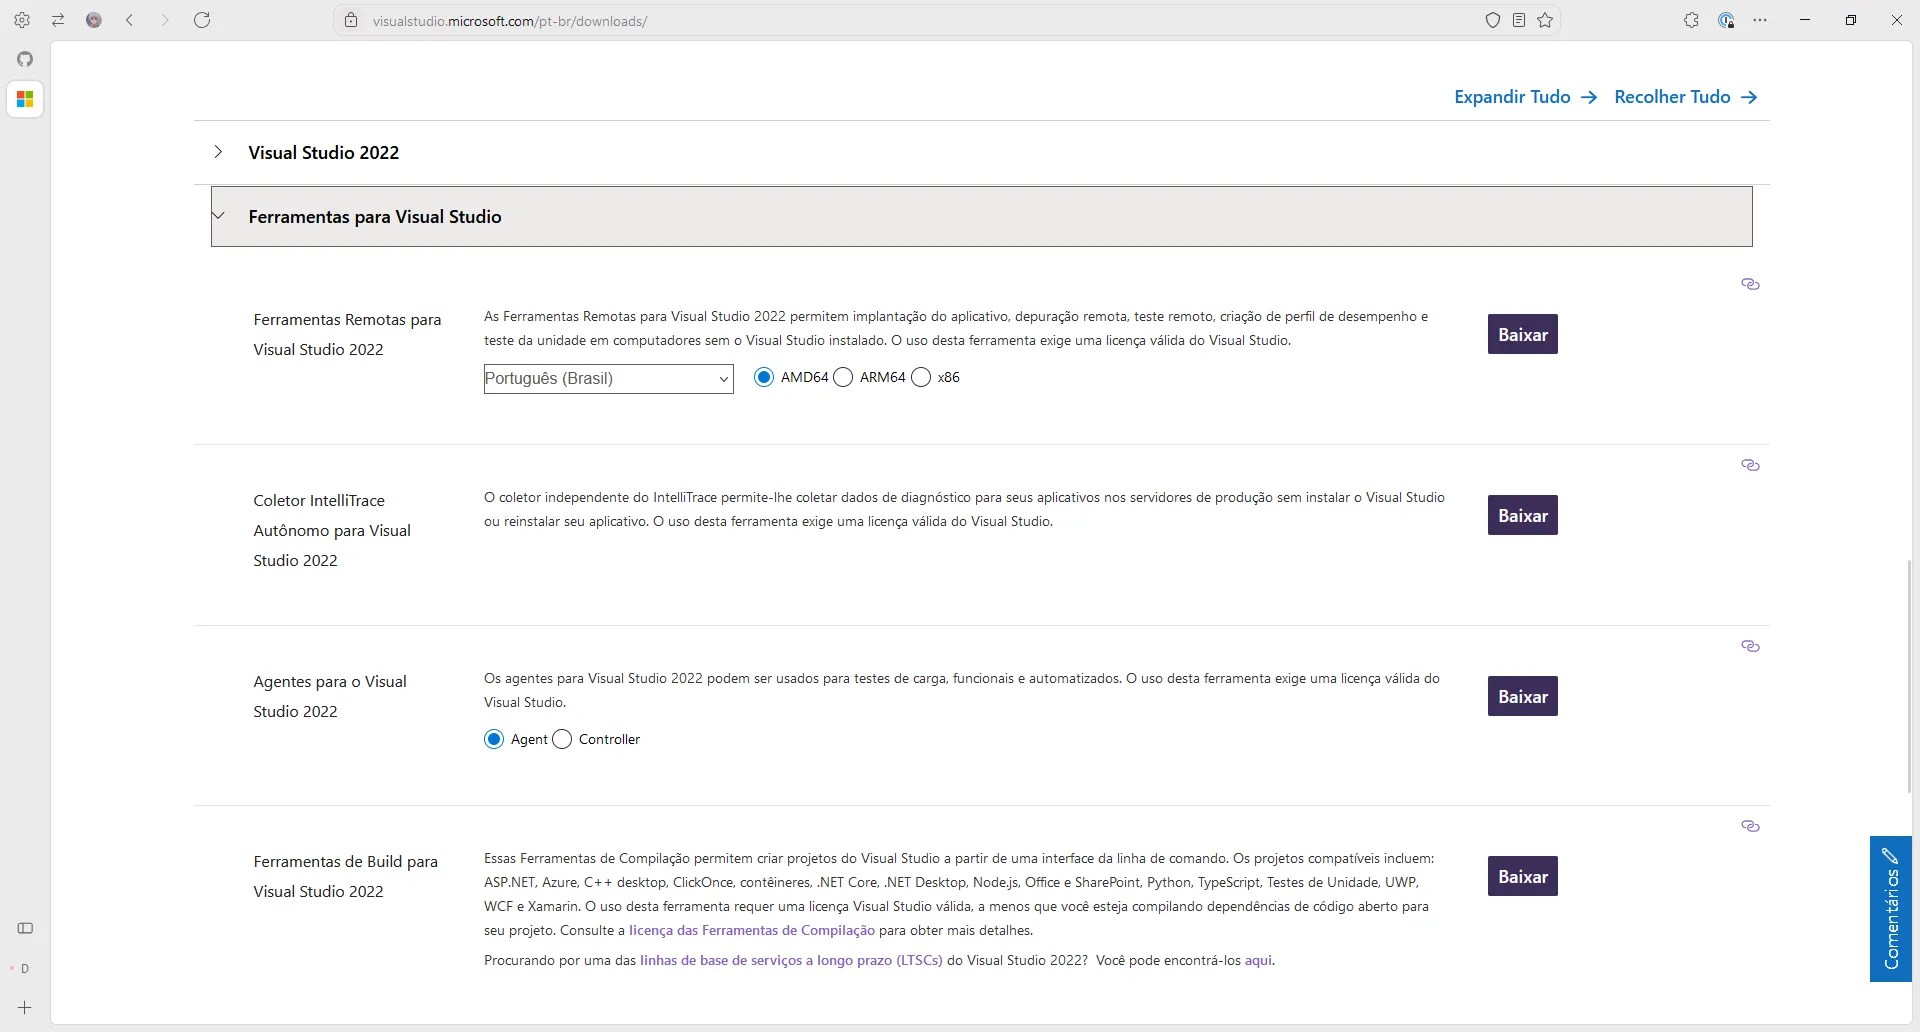Toggle reader view icon in address bar
The width and height of the screenshot is (1920, 1032).
[1519, 20]
